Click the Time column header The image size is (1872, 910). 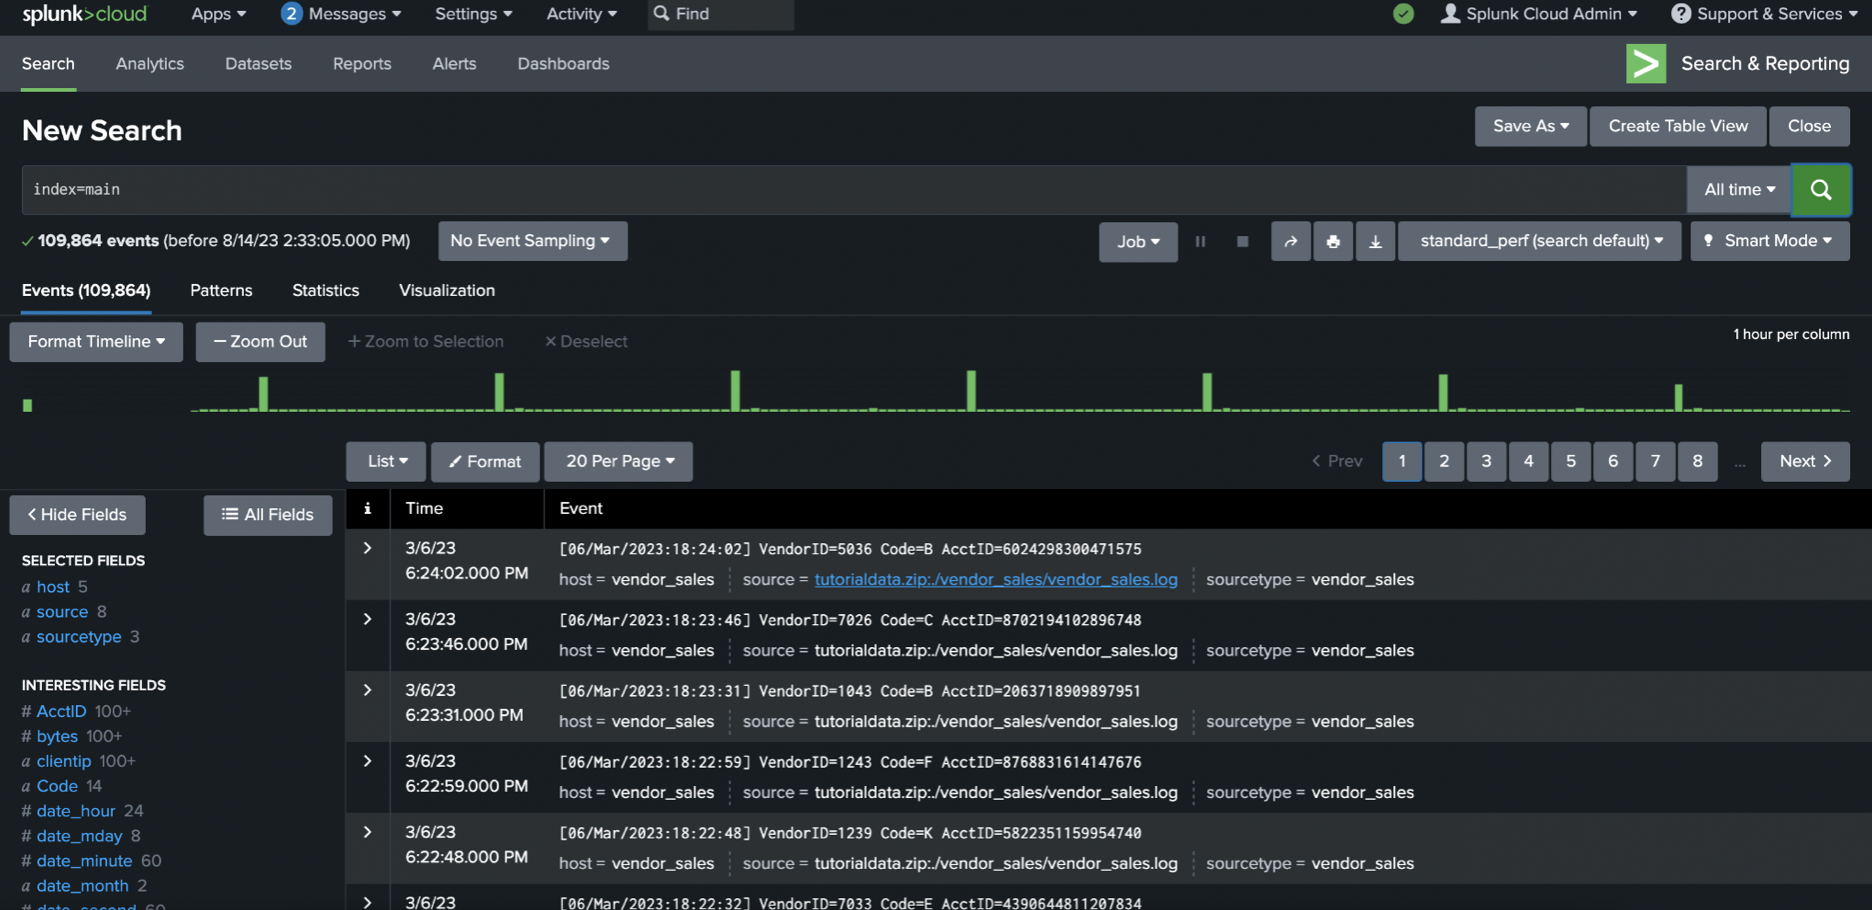pos(424,509)
